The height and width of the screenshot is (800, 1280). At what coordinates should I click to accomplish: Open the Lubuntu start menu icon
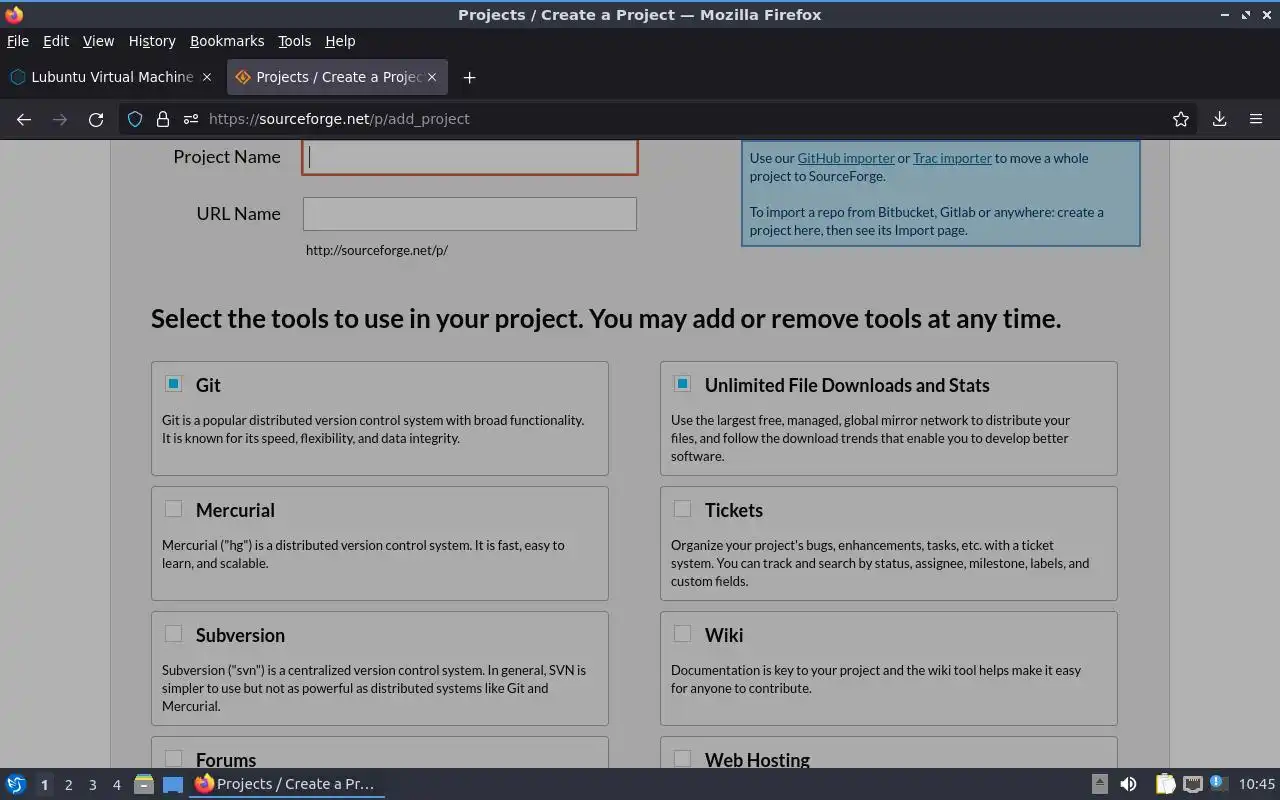[16, 784]
